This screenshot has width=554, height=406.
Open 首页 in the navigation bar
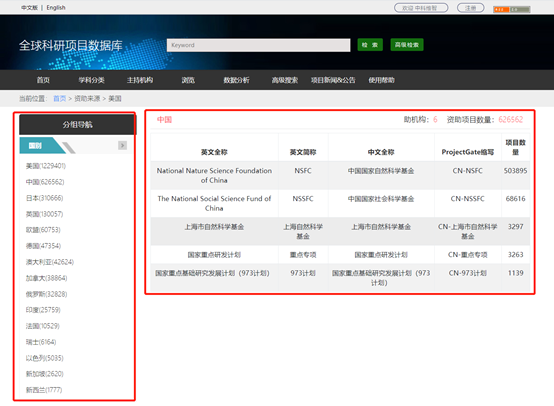[x=43, y=80]
